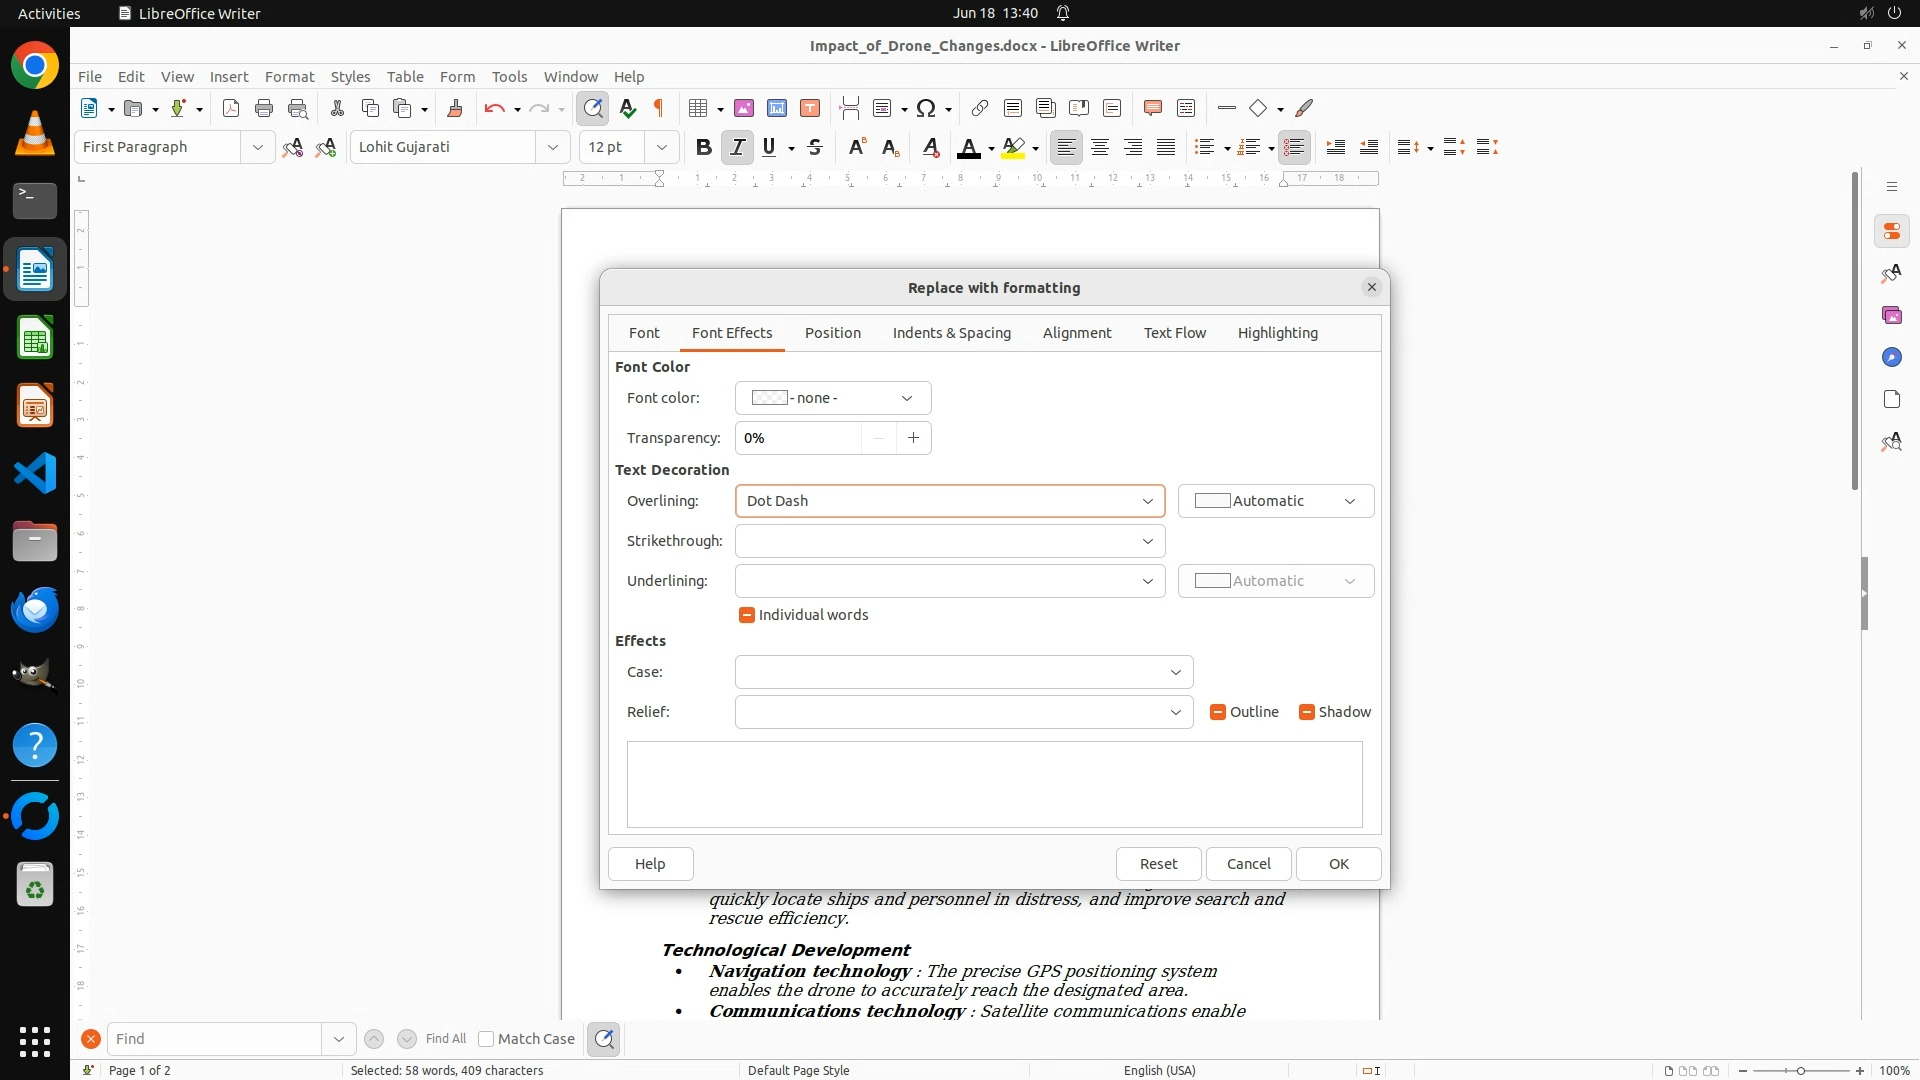Open the Styles menu
This screenshot has width=1920, height=1080.
point(350,76)
